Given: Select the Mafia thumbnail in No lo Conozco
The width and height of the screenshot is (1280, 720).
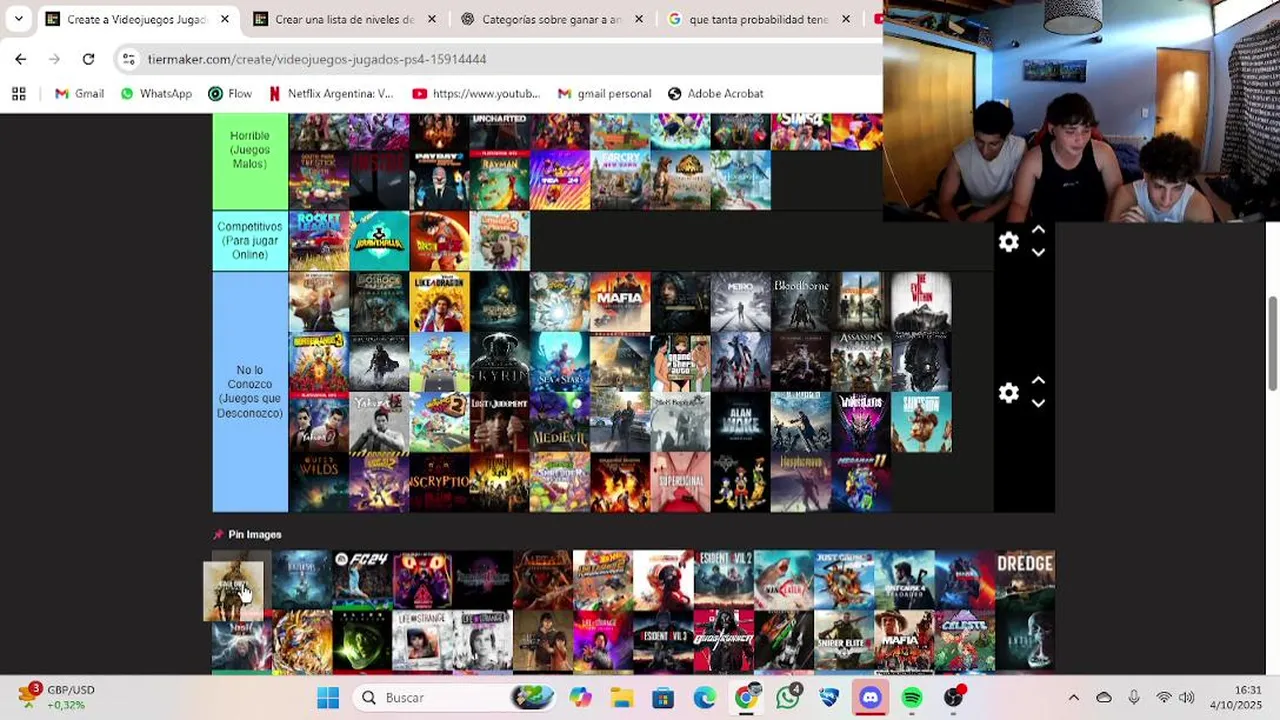Looking at the screenshot, I should [620, 302].
